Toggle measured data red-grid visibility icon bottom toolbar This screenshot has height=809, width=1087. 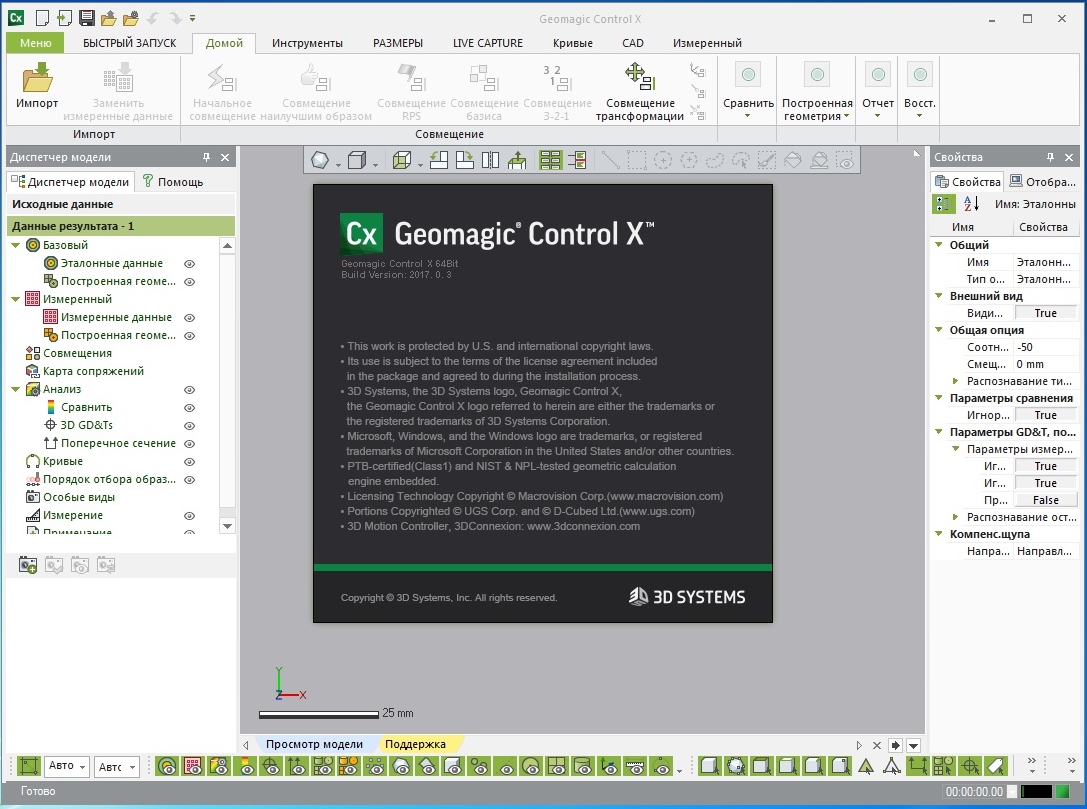click(193, 766)
